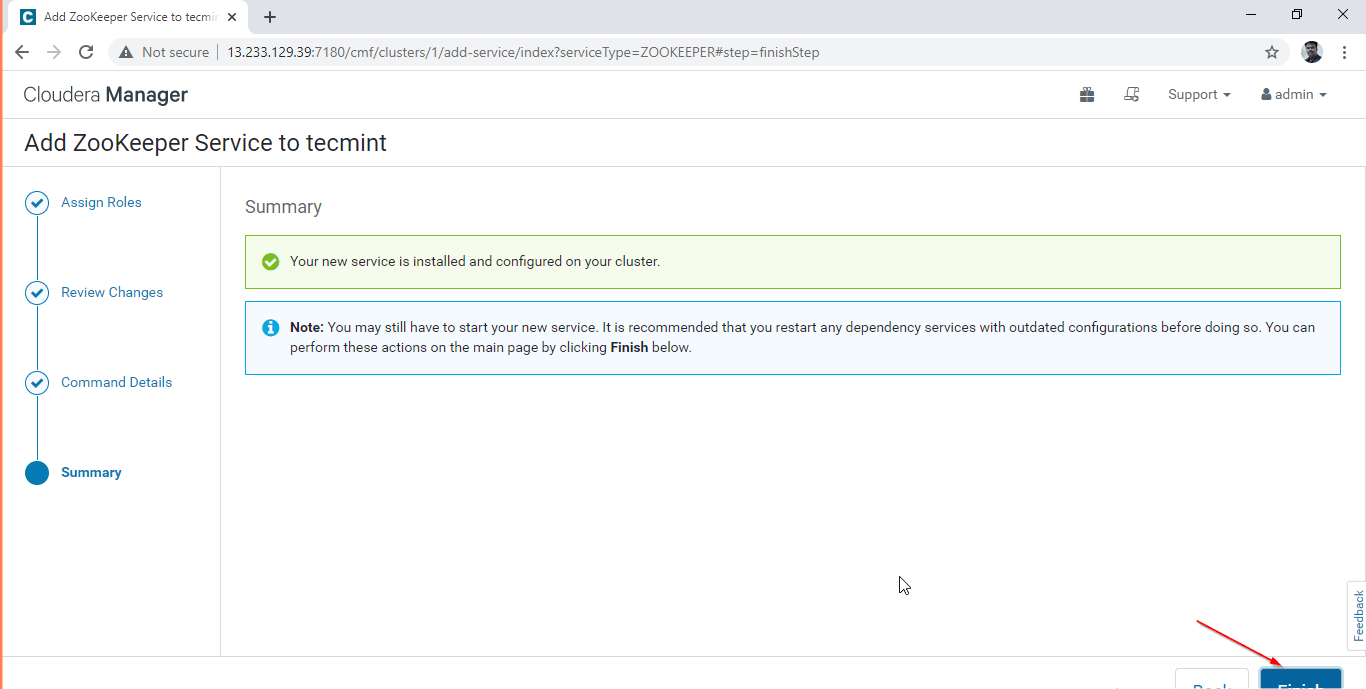Screen dimensions: 1366x689
Task: Click the Assign Roles step checkmark
Action: coord(37,203)
